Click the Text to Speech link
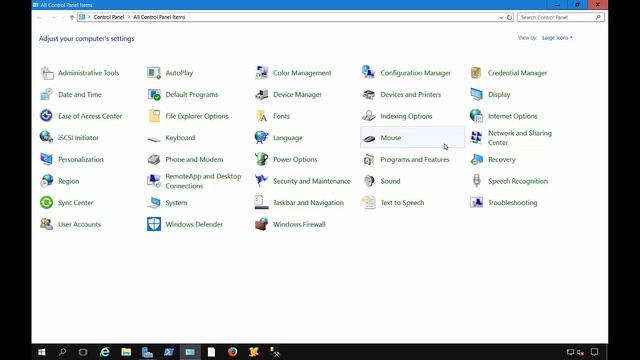 pos(402,203)
